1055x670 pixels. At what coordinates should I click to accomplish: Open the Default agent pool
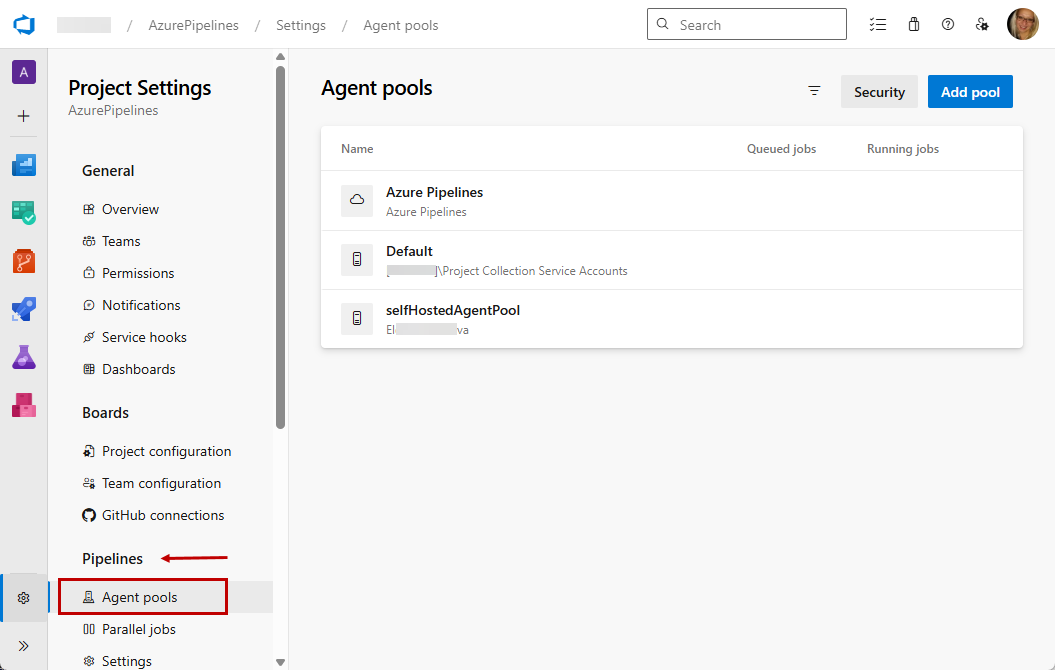point(409,252)
